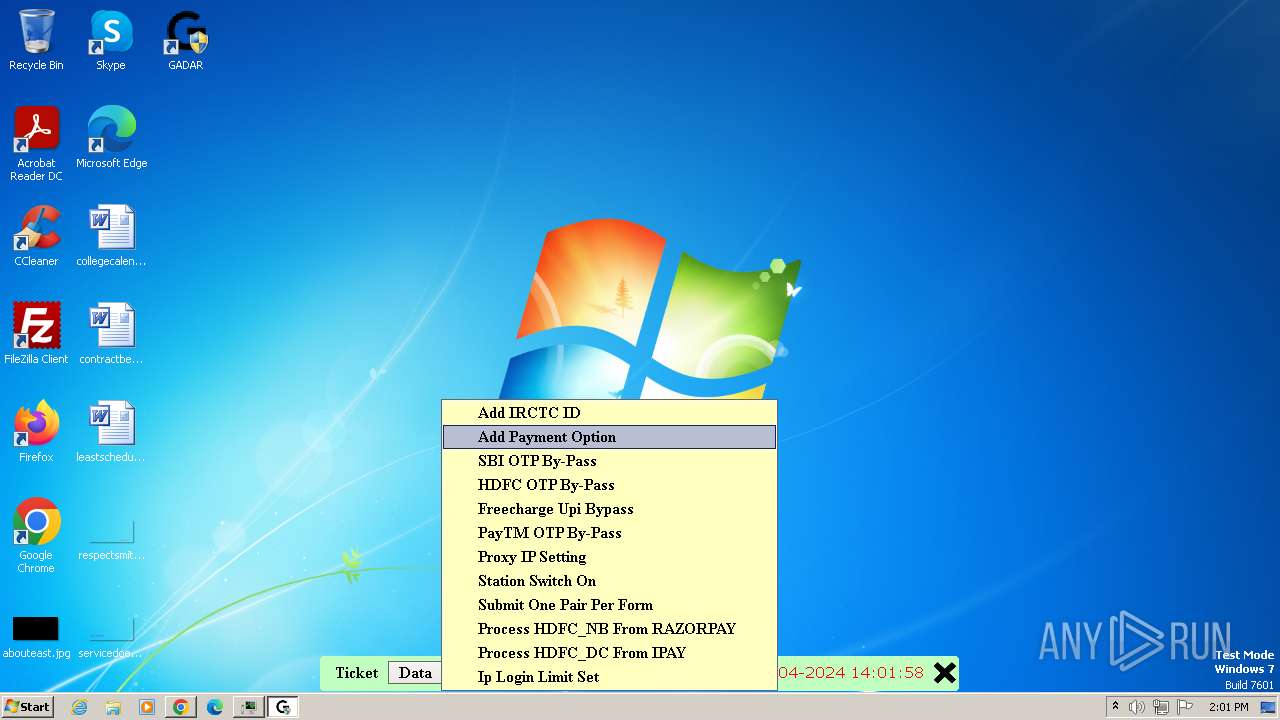
Task: Launch Skype from the desktop
Action: (111, 40)
